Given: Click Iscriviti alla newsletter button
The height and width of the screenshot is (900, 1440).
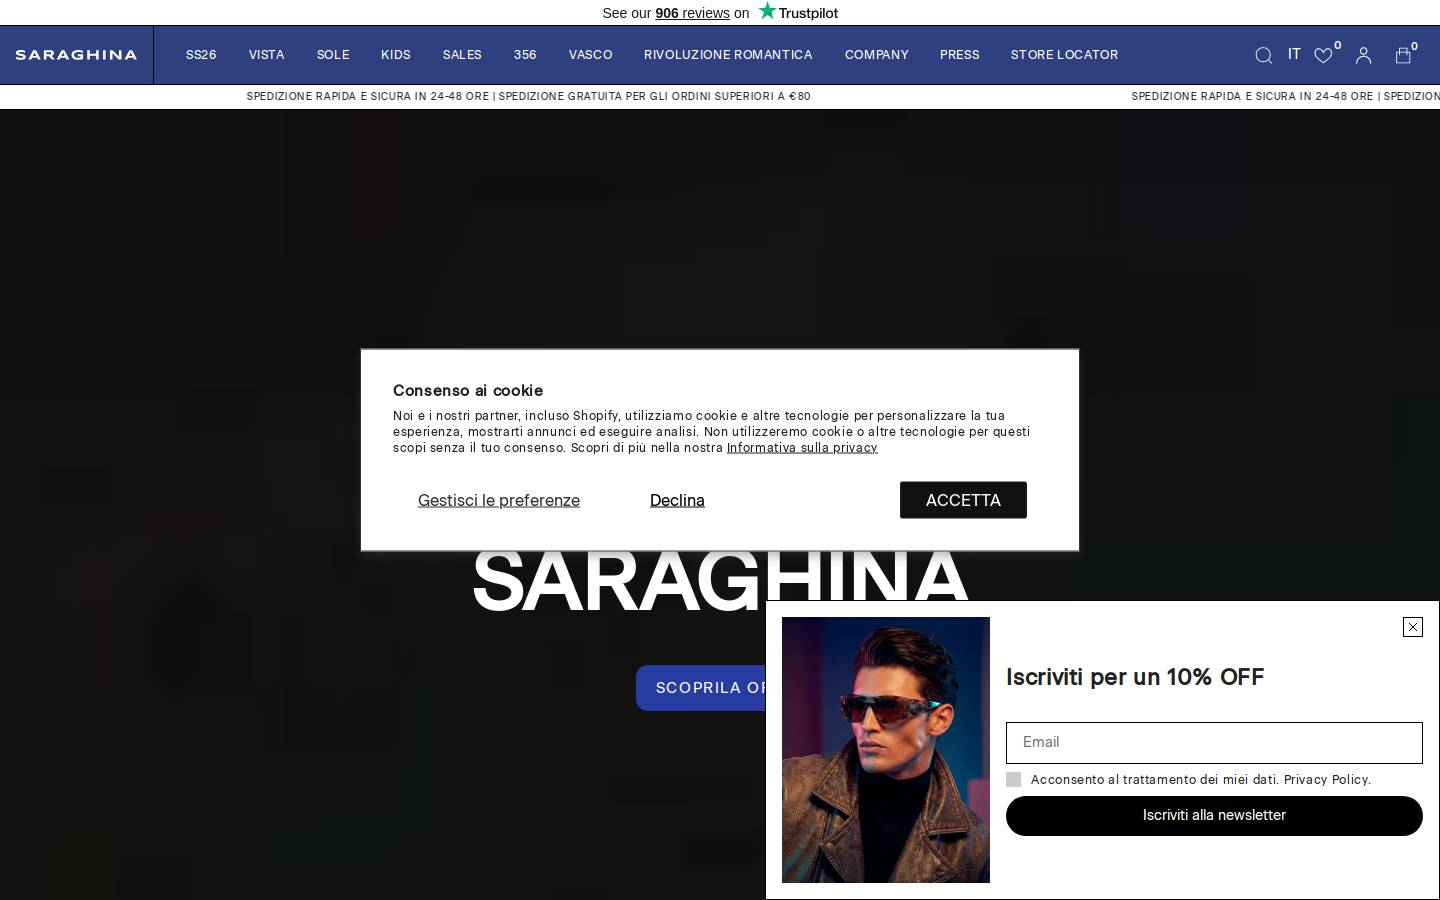Looking at the screenshot, I should (1214, 816).
